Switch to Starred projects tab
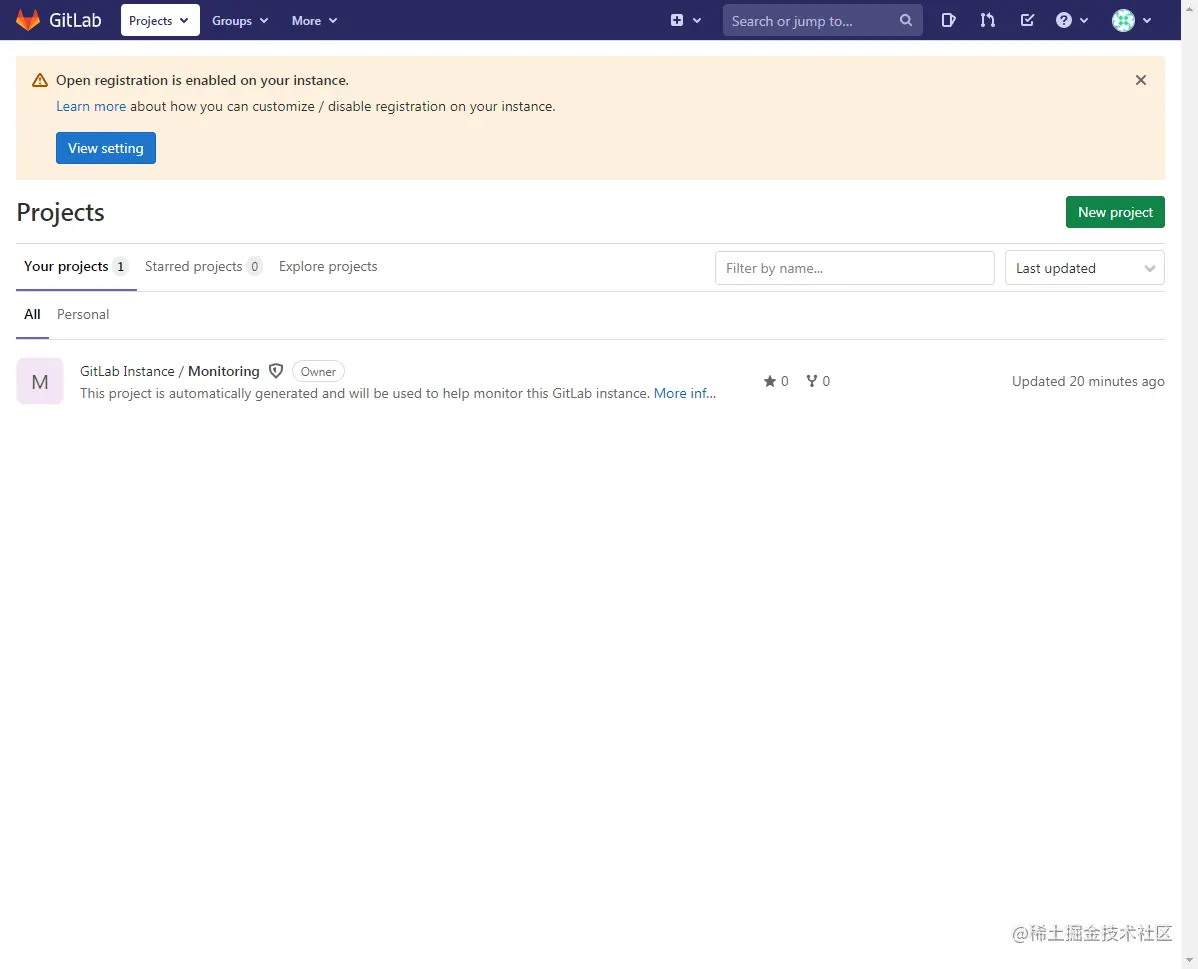The height and width of the screenshot is (969, 1198). 203,267
